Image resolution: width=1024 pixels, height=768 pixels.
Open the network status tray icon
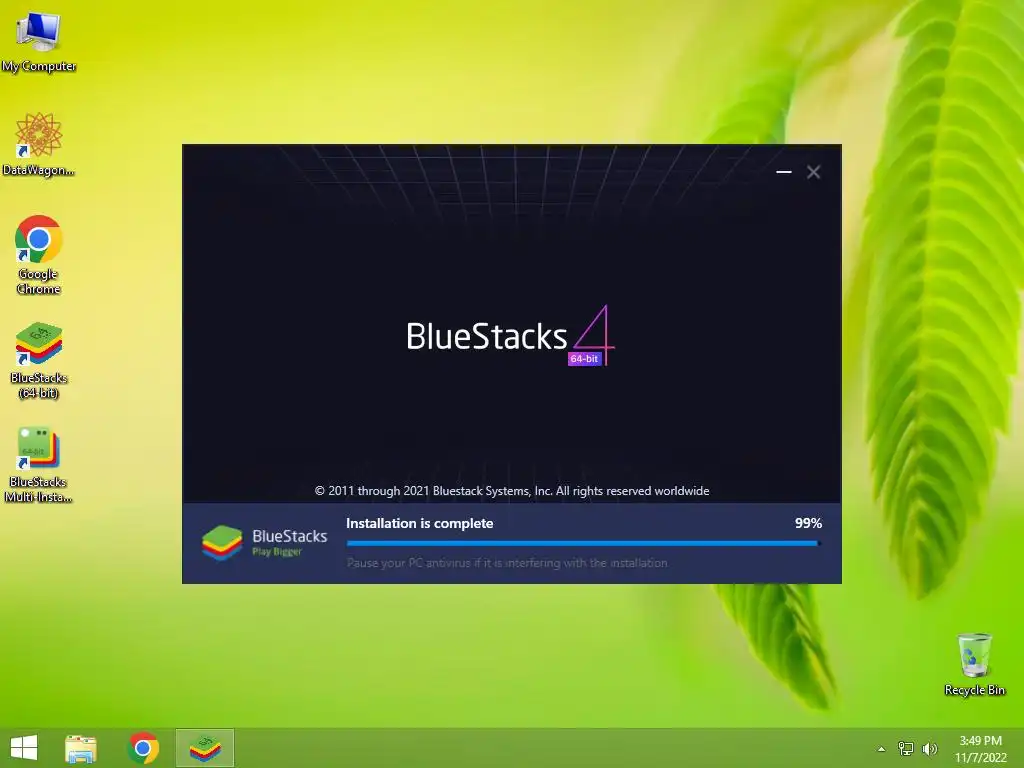906,749
